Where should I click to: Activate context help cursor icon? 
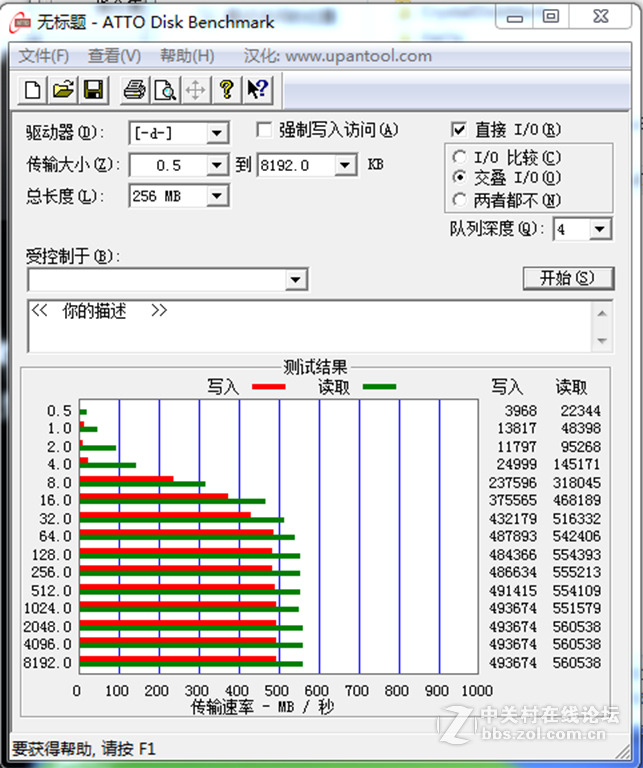tap(257, 90)
